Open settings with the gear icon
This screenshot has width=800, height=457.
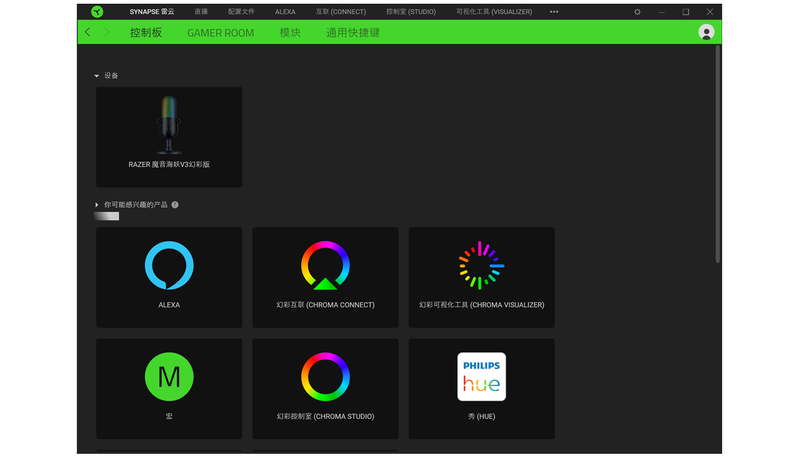pyautogui.click(x=637, y=11)
